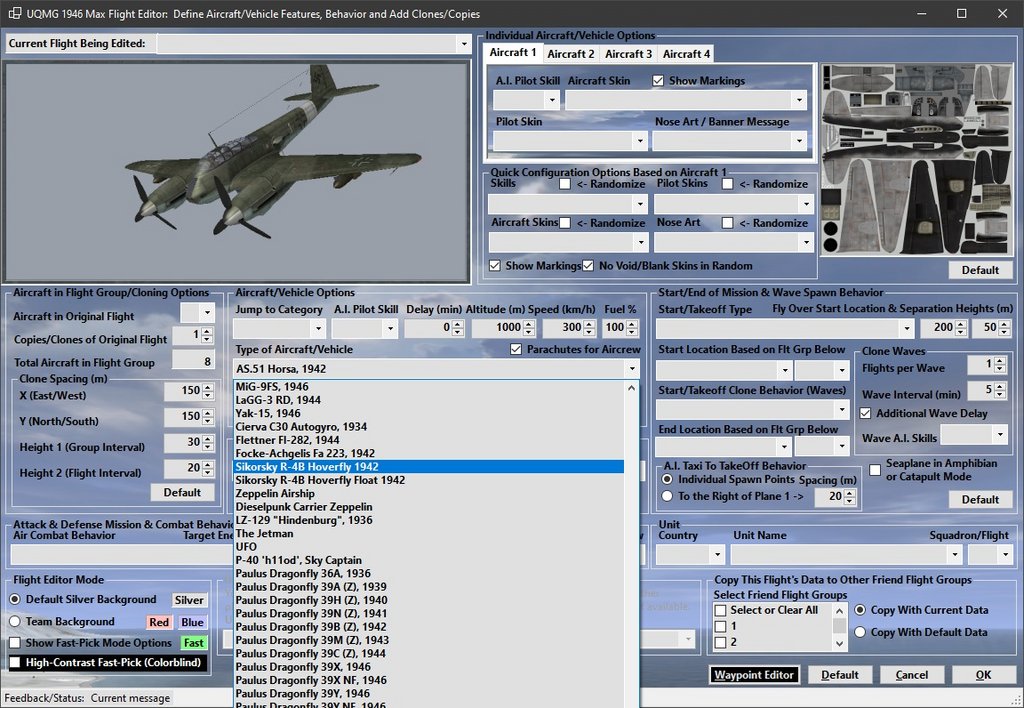Enable Randomize for Skills
This screenshot has width=1024, height=708.
click(x=565, y=184)
